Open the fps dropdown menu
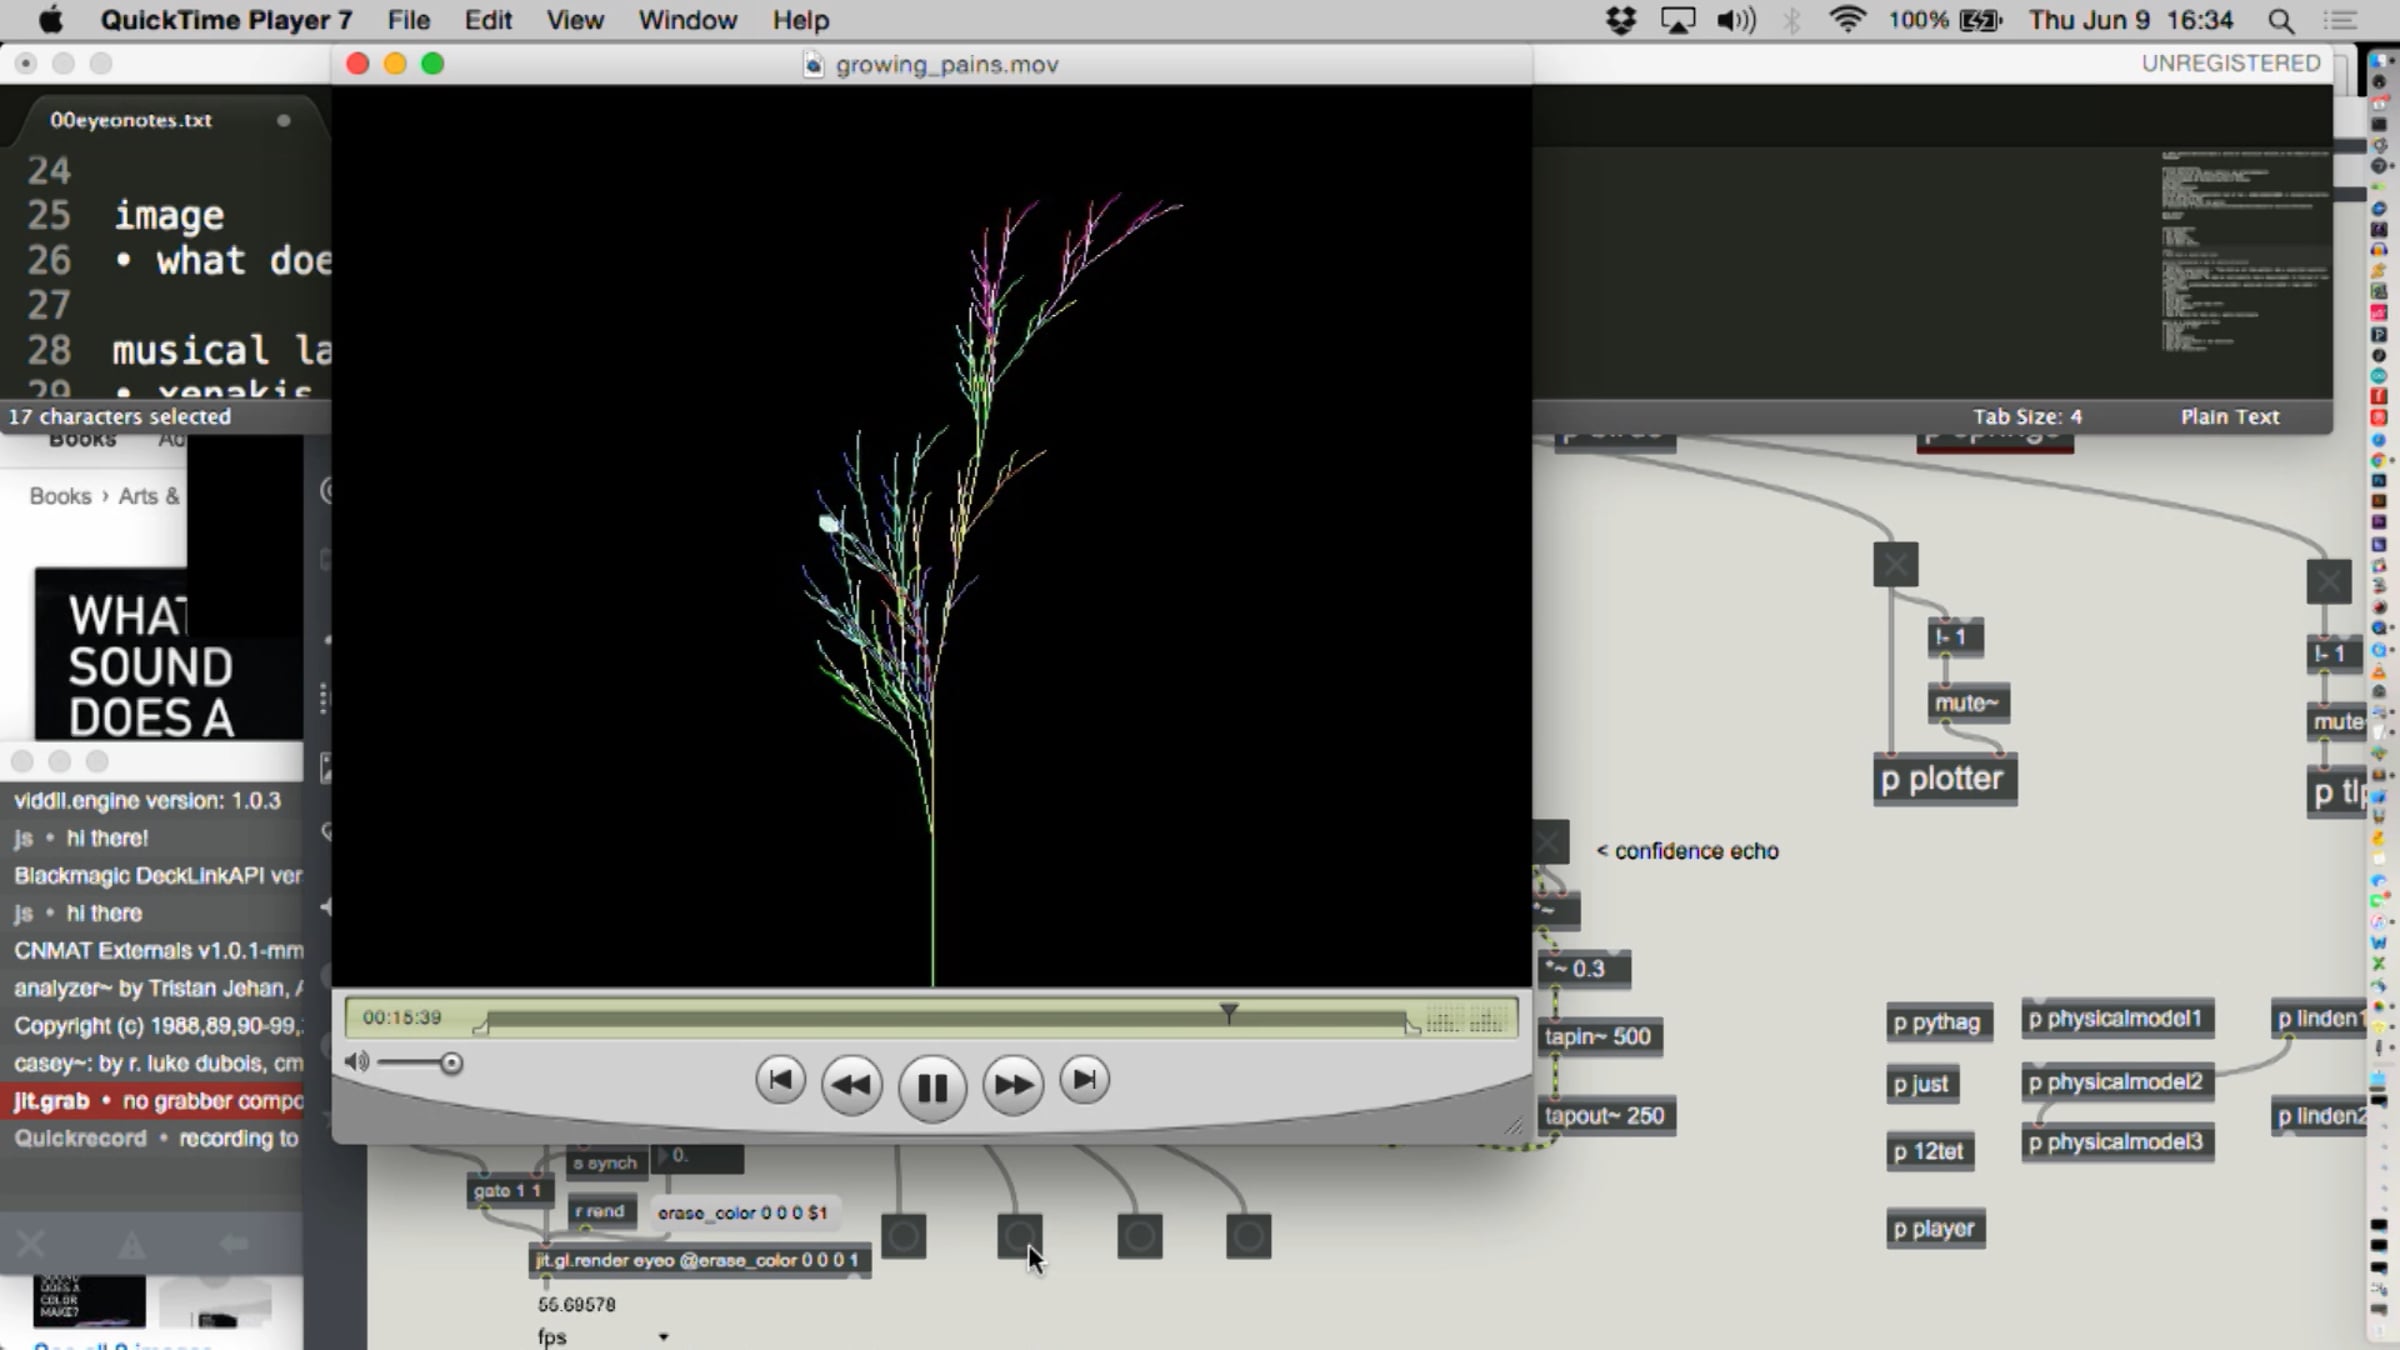 tap(603, 1337)
